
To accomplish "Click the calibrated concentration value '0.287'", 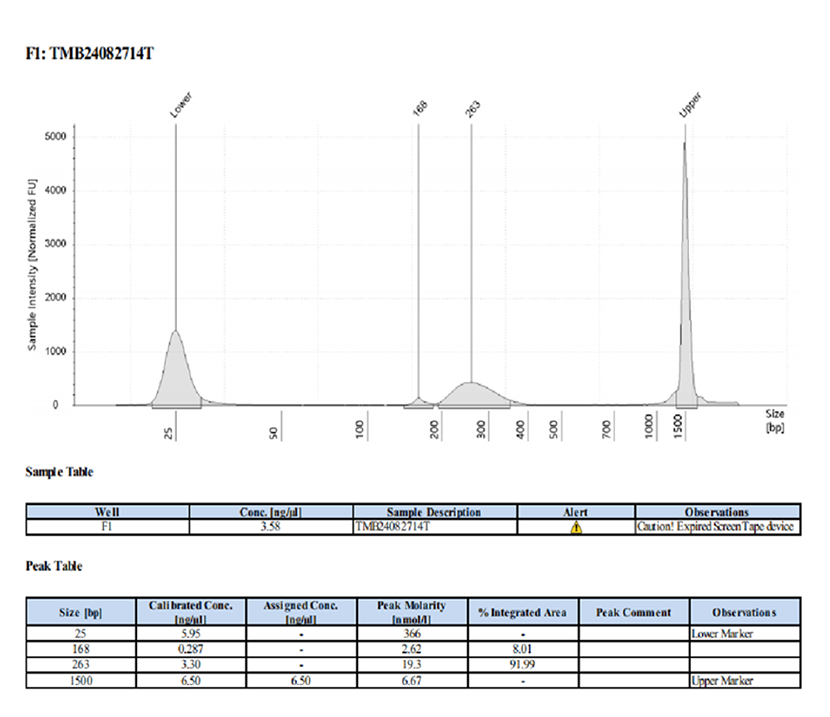I will tap(191, 649).
